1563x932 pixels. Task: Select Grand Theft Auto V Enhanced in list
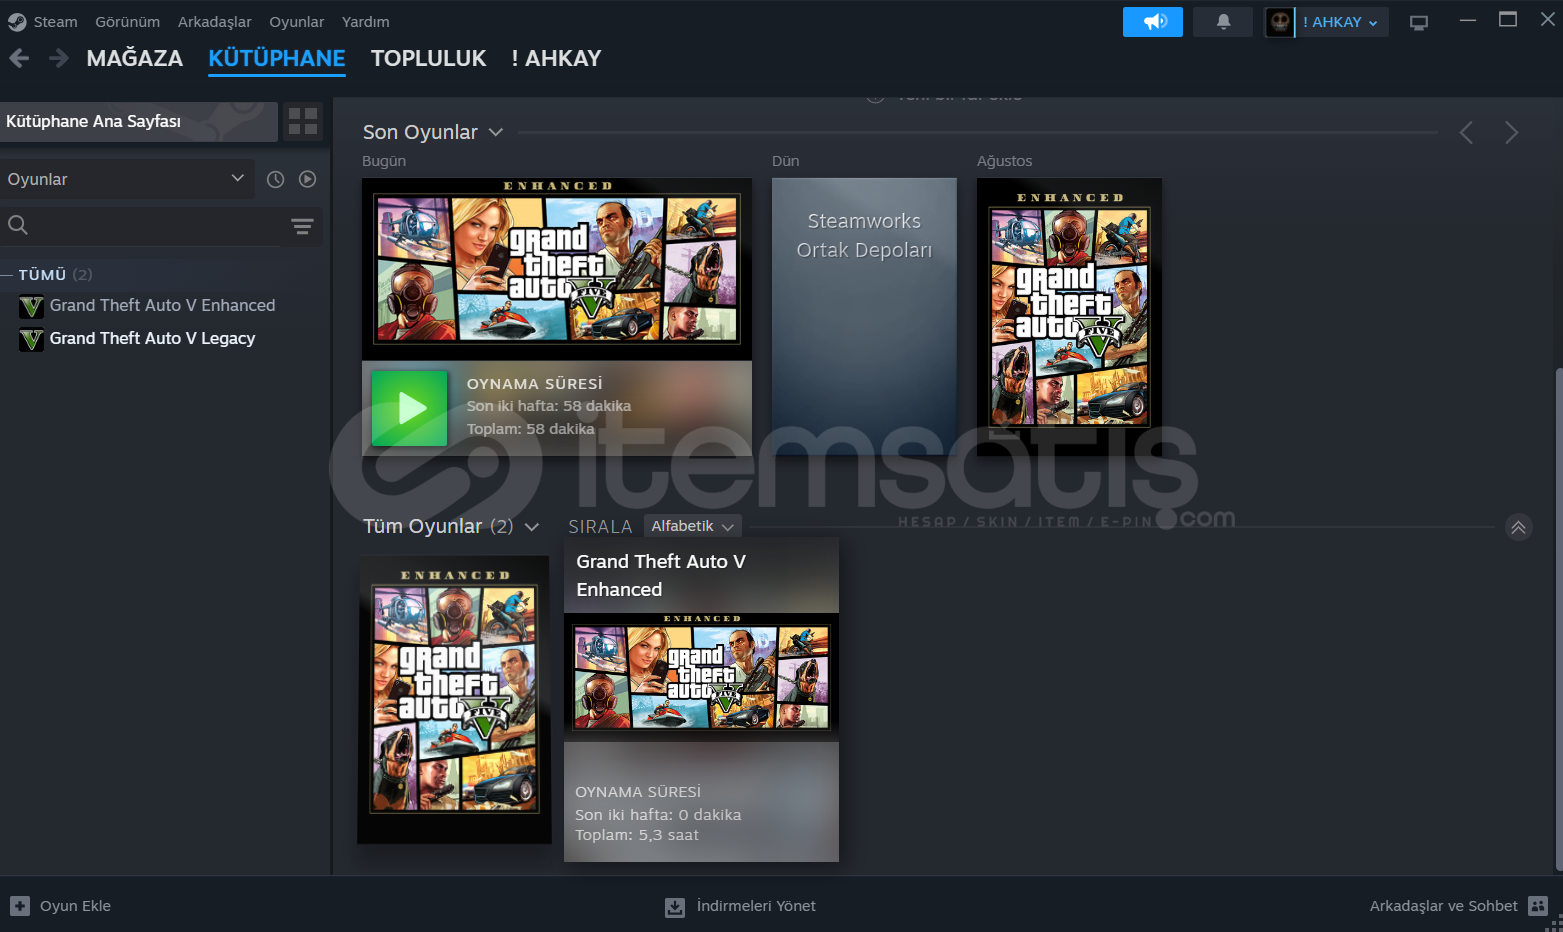(x=162, y=305)
